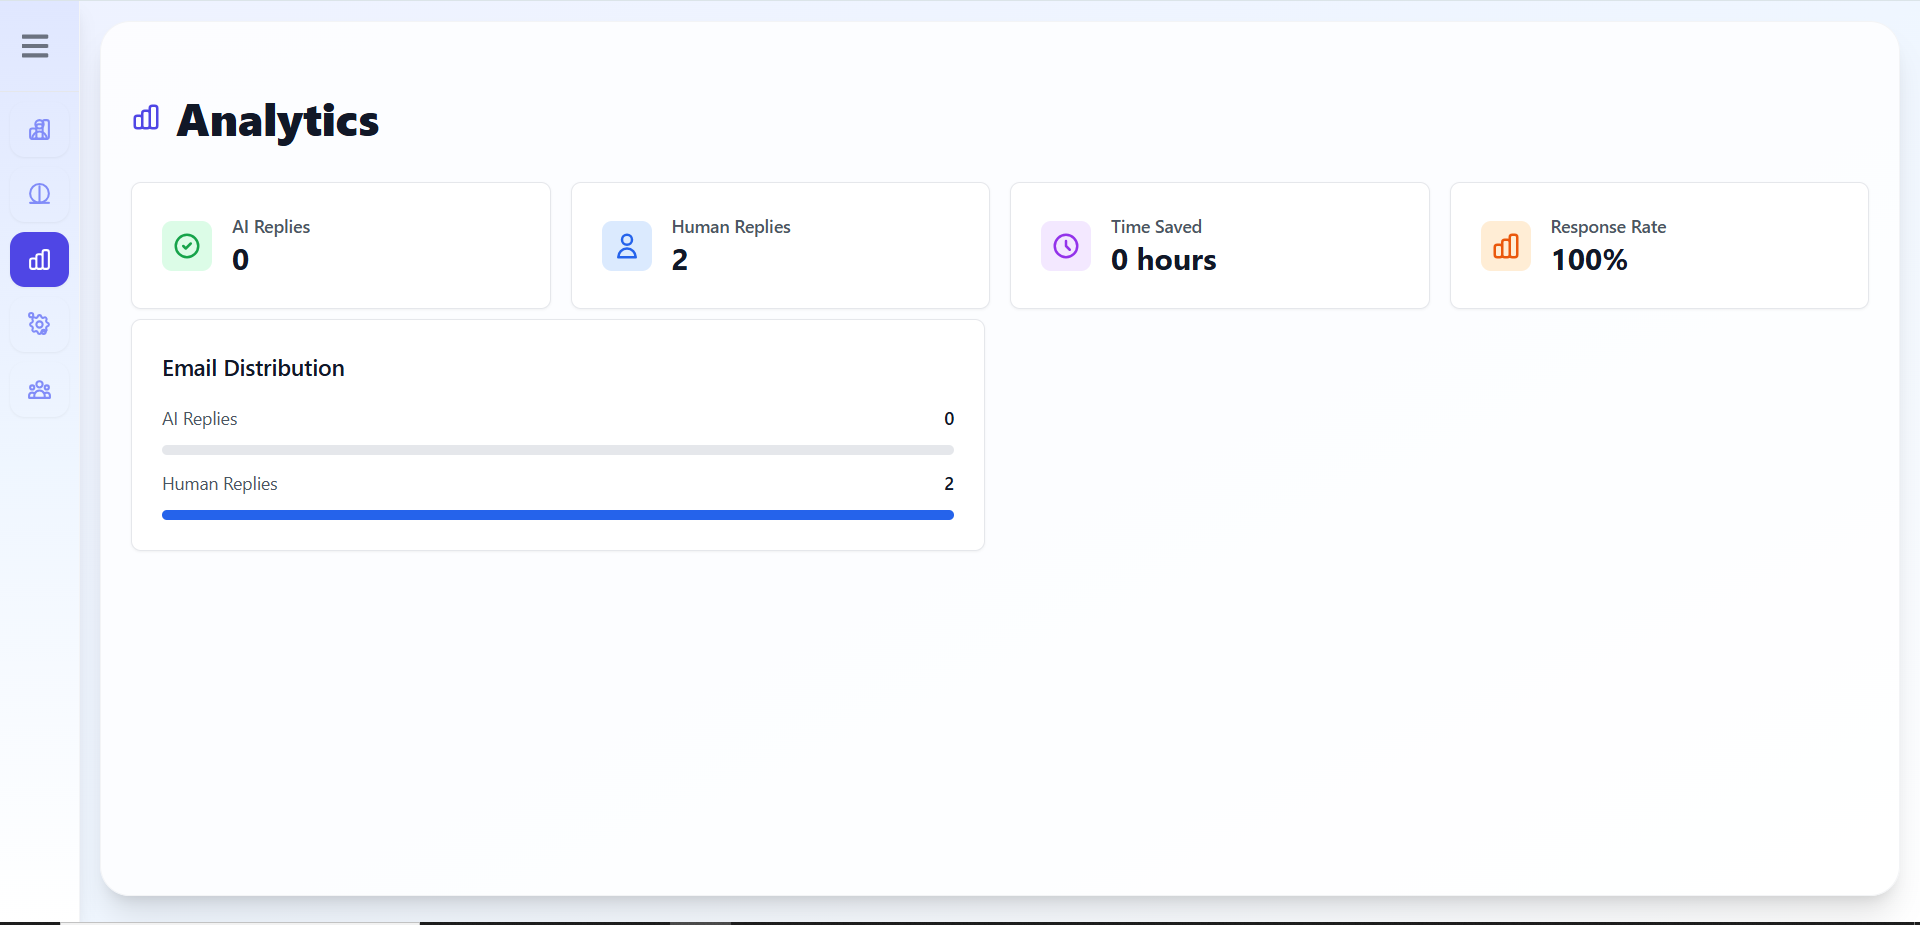This screenshot has width=1920, height=925.
Task: Click the AI Replies card label
Action: [x=271, y=227]
